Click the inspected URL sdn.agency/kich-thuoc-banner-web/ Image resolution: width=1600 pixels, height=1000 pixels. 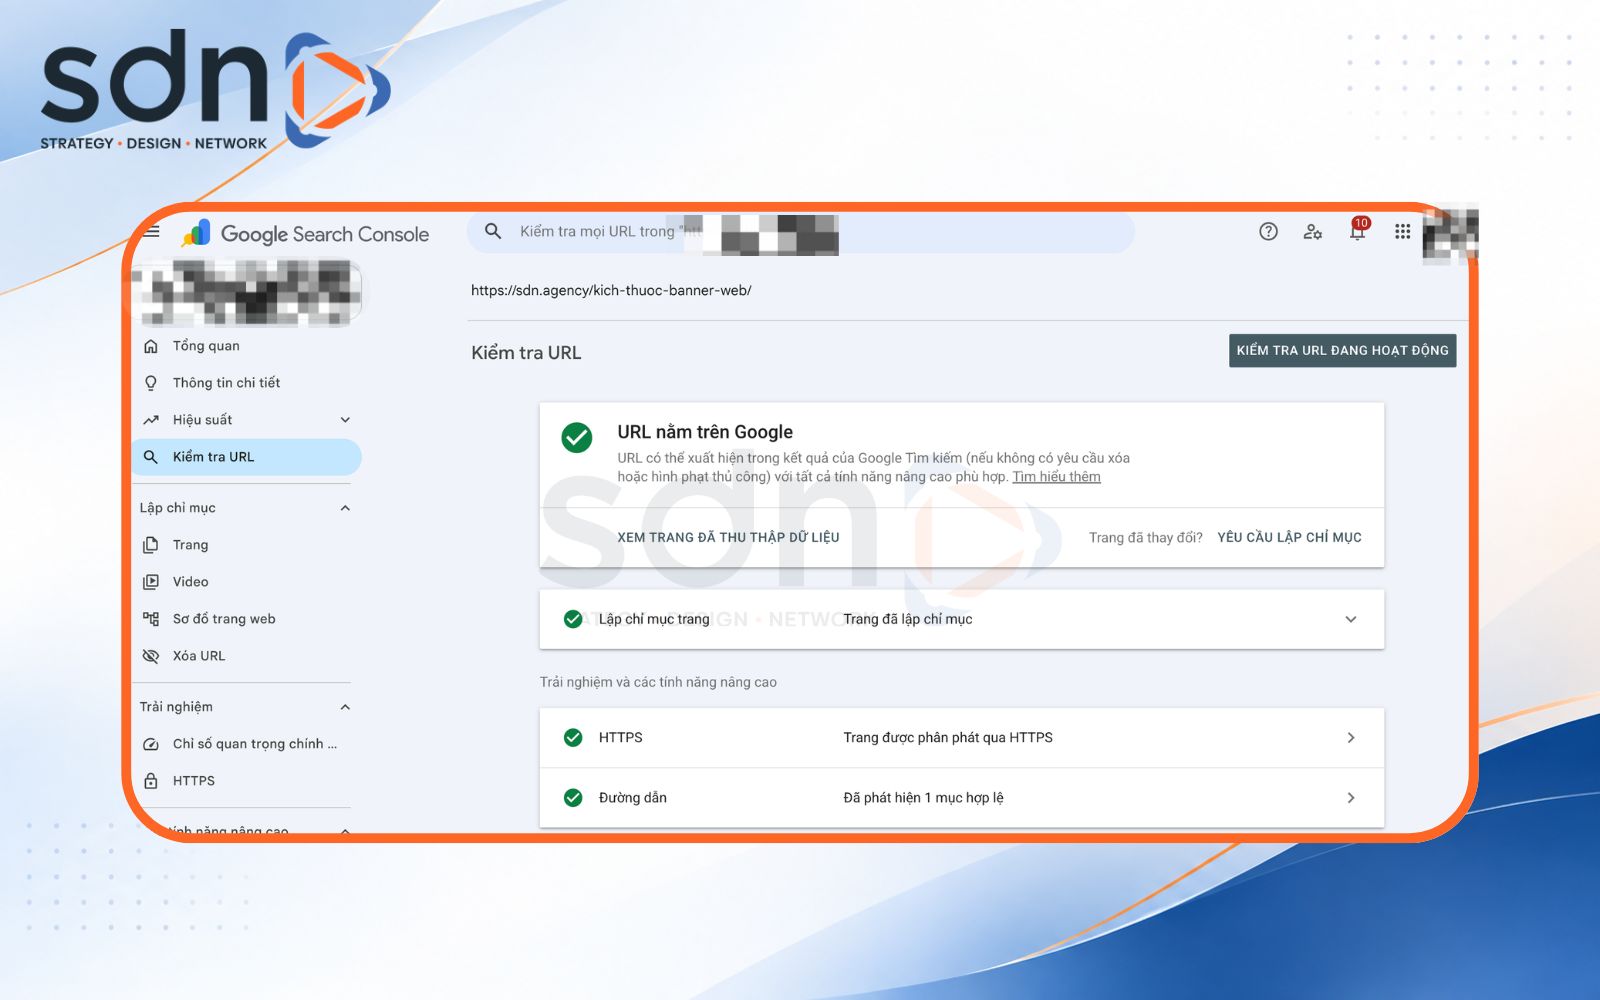[611, 291]
